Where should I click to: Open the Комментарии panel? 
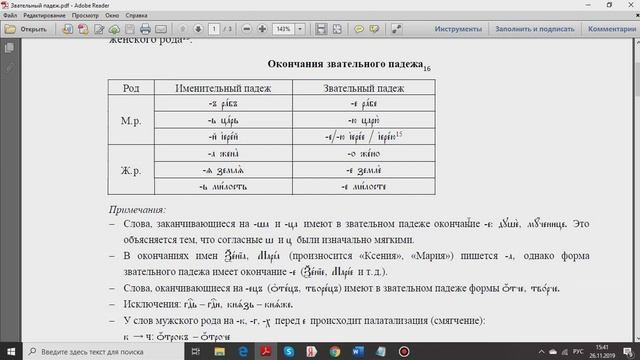612,29
